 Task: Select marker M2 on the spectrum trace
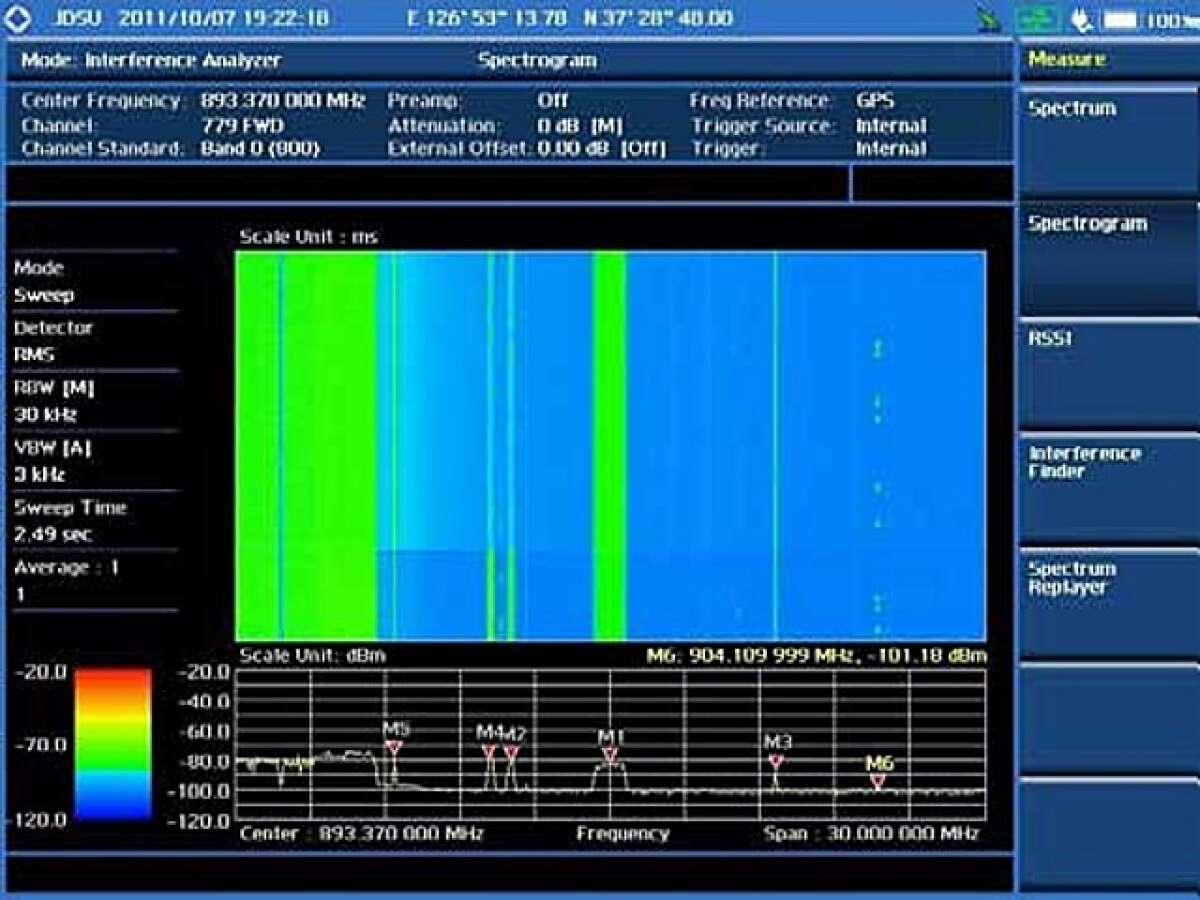pos(511,752)
